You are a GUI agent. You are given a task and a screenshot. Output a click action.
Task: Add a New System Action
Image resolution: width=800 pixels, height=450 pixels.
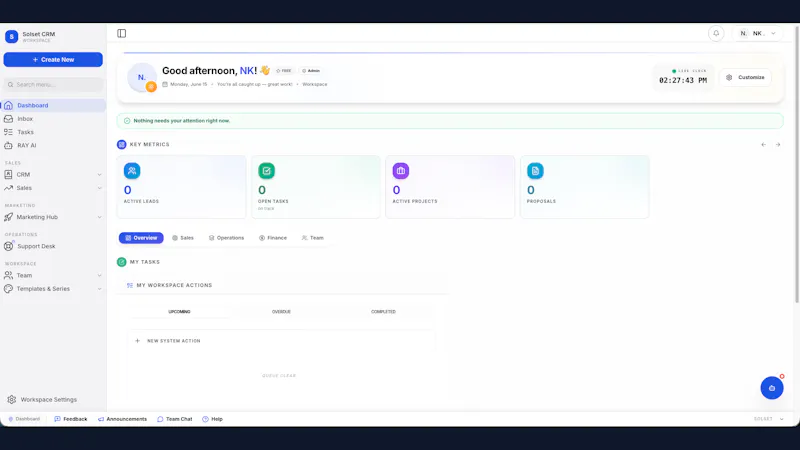tap(281, 341)
